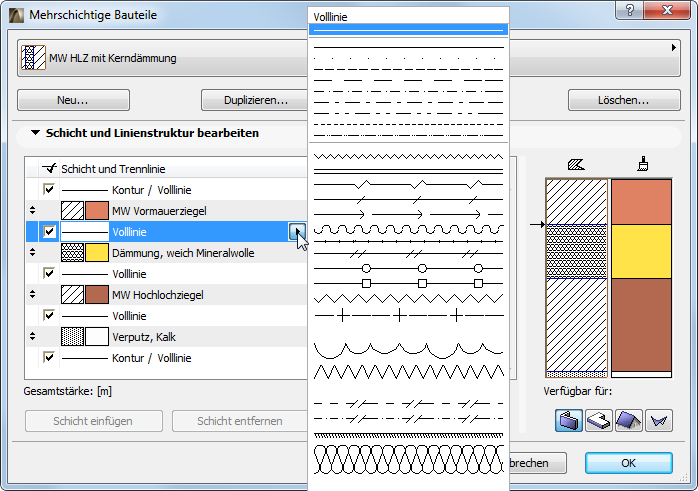Screen dimensions: 698x491
Task: Click the MW HLZ composite hatch thumbnail icon
Action: tap(33, 58)
